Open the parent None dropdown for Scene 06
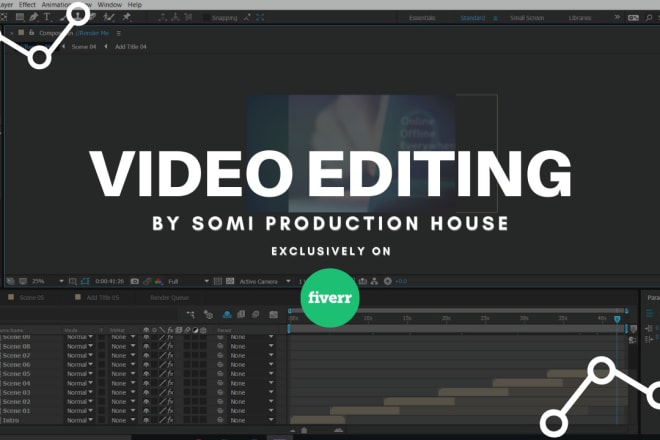This screenshot has height=440, width=660. 251,365
